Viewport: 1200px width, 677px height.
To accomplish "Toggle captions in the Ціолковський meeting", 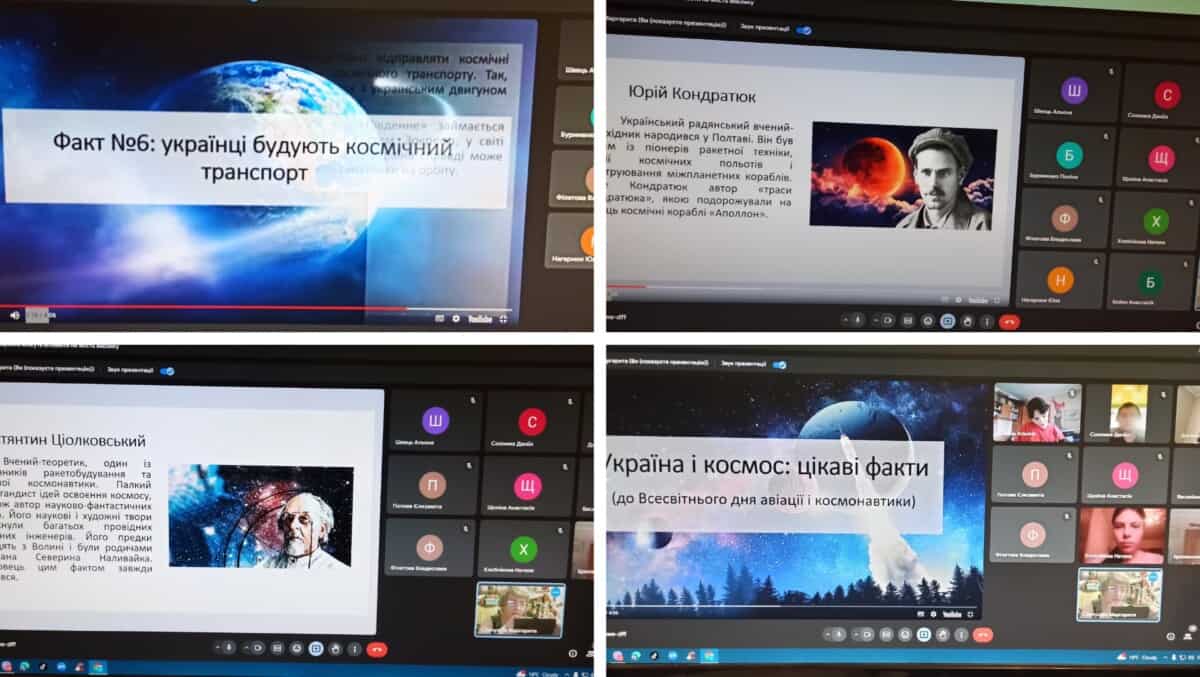I will click(x=278, y=648).
